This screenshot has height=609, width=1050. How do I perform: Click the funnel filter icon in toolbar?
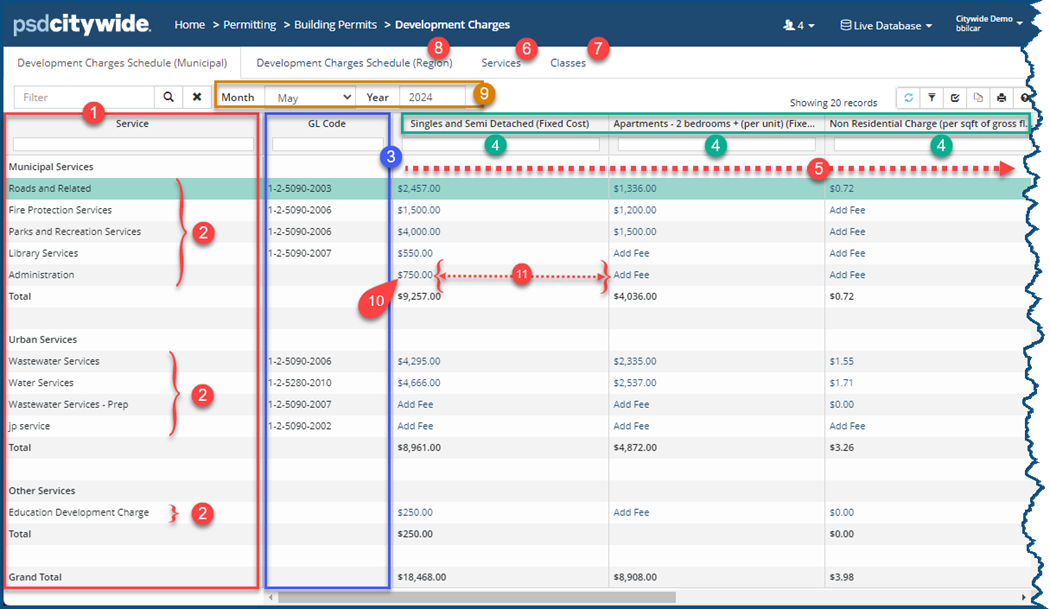click(931, 98)
